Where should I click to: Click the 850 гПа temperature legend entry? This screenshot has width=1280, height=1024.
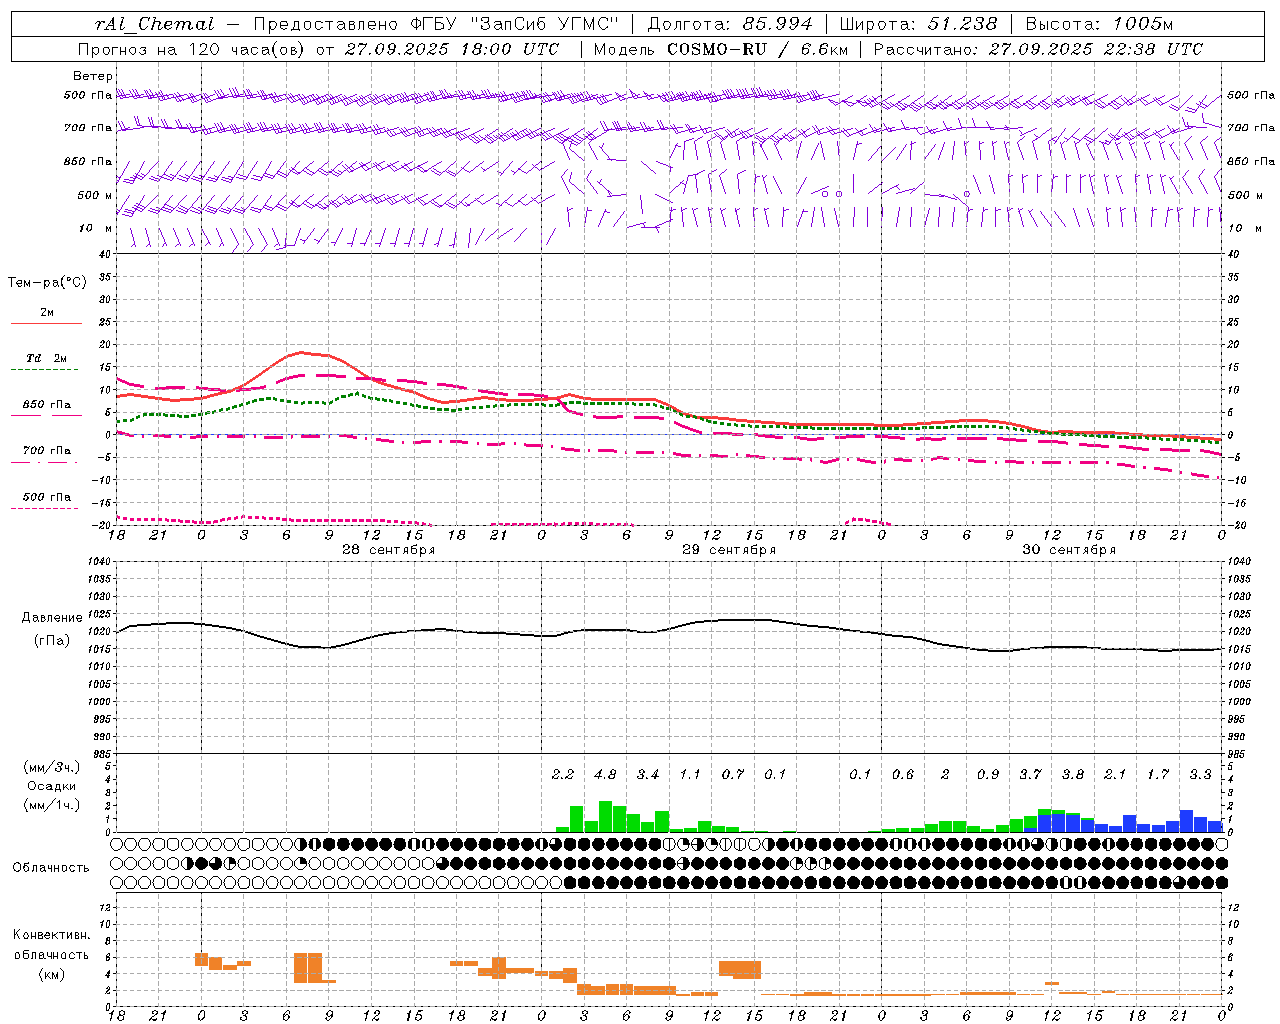47,405
